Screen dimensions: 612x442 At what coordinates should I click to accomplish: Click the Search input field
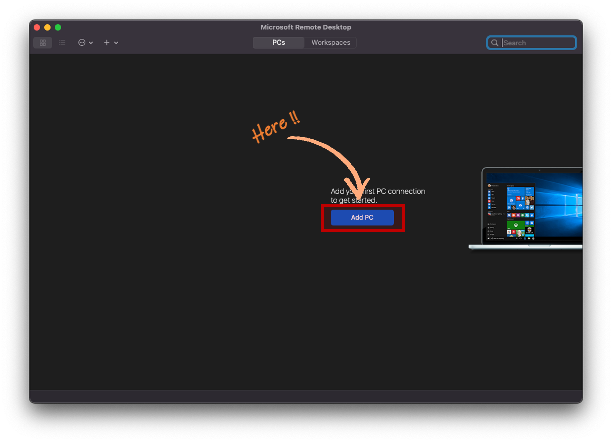pos(531,43)
